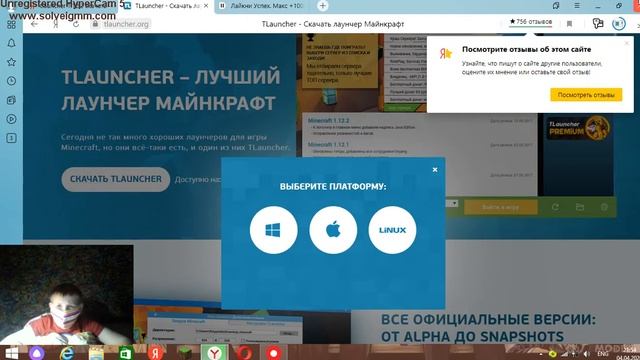This screenshot has height=360, width=640.
Task: Click the TLauncher Premium banner
Action: click(x=578, y=128)
